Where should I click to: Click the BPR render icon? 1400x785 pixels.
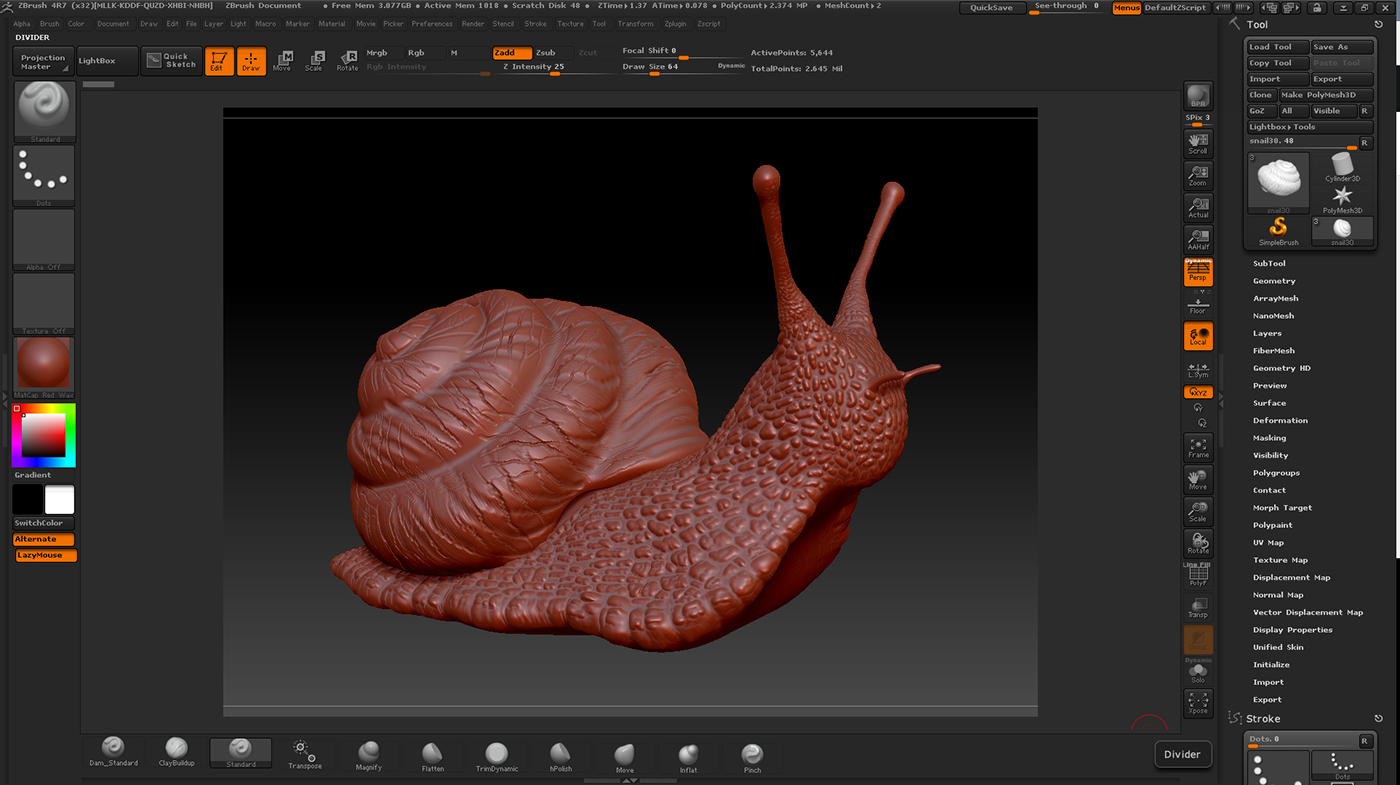point(1197,96)
